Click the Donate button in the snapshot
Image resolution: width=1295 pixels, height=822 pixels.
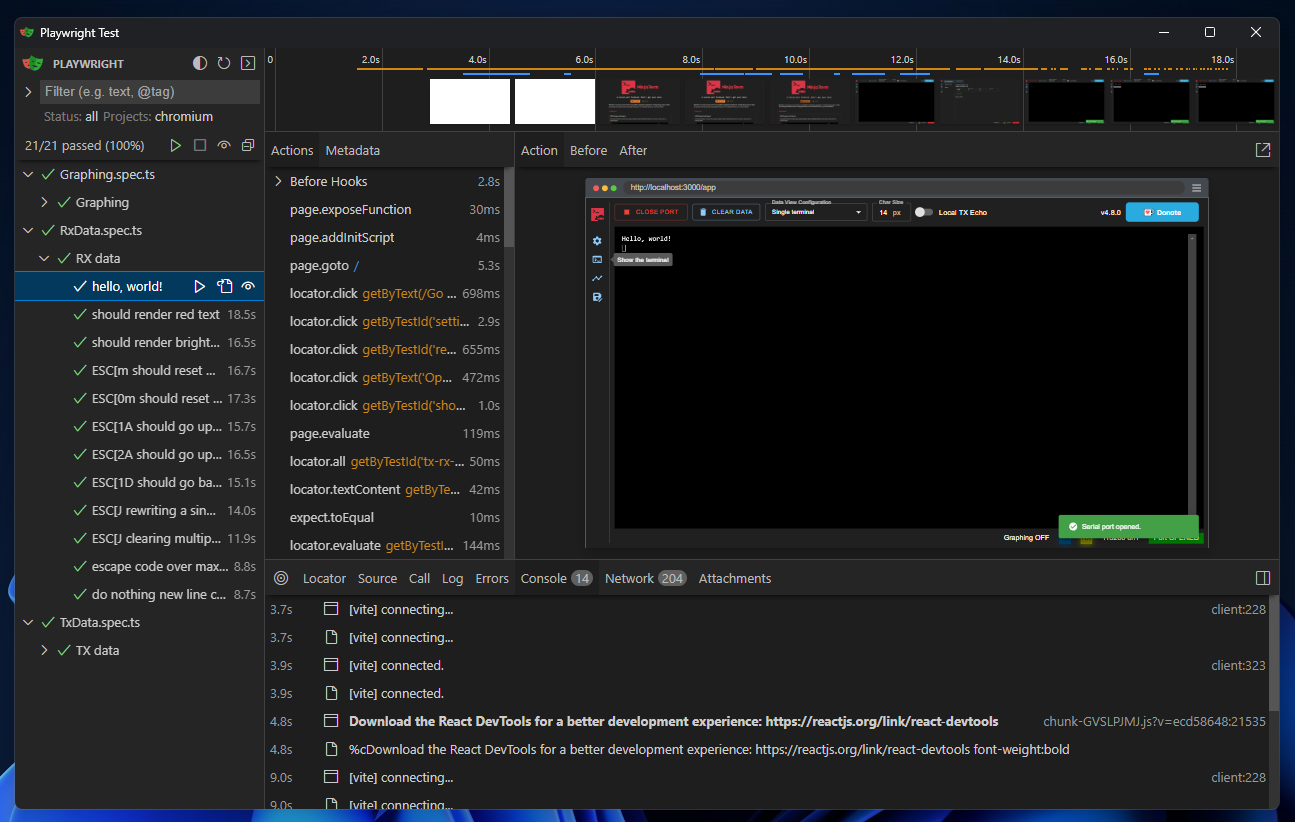(1161, 212)
